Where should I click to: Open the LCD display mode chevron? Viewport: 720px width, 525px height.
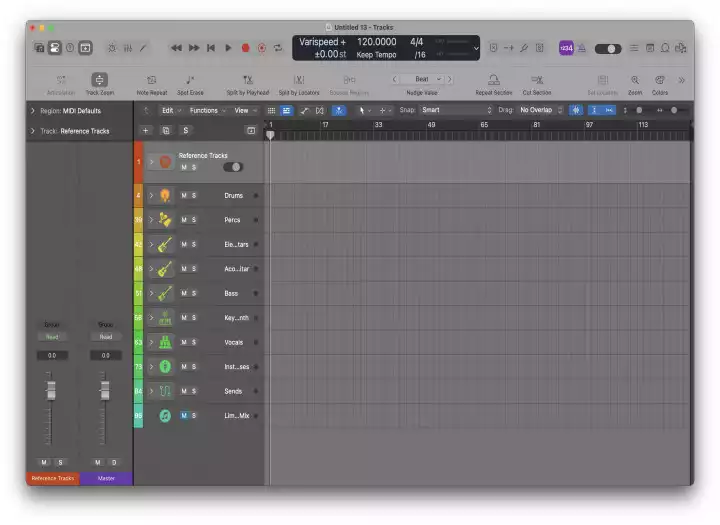pyautogui.click(x=476, y=48)
